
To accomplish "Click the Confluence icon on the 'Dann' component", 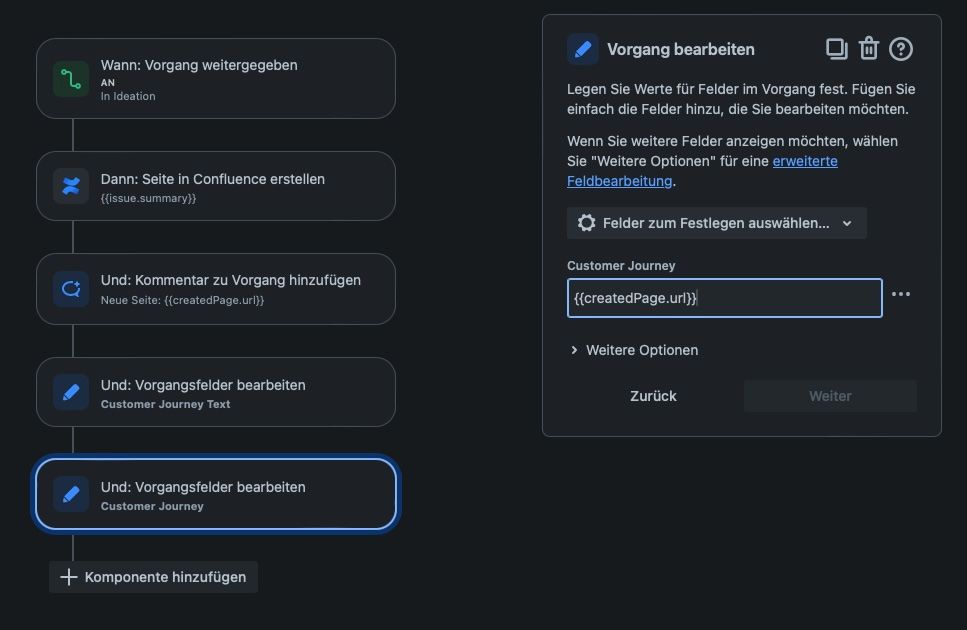I will [68, 185].
